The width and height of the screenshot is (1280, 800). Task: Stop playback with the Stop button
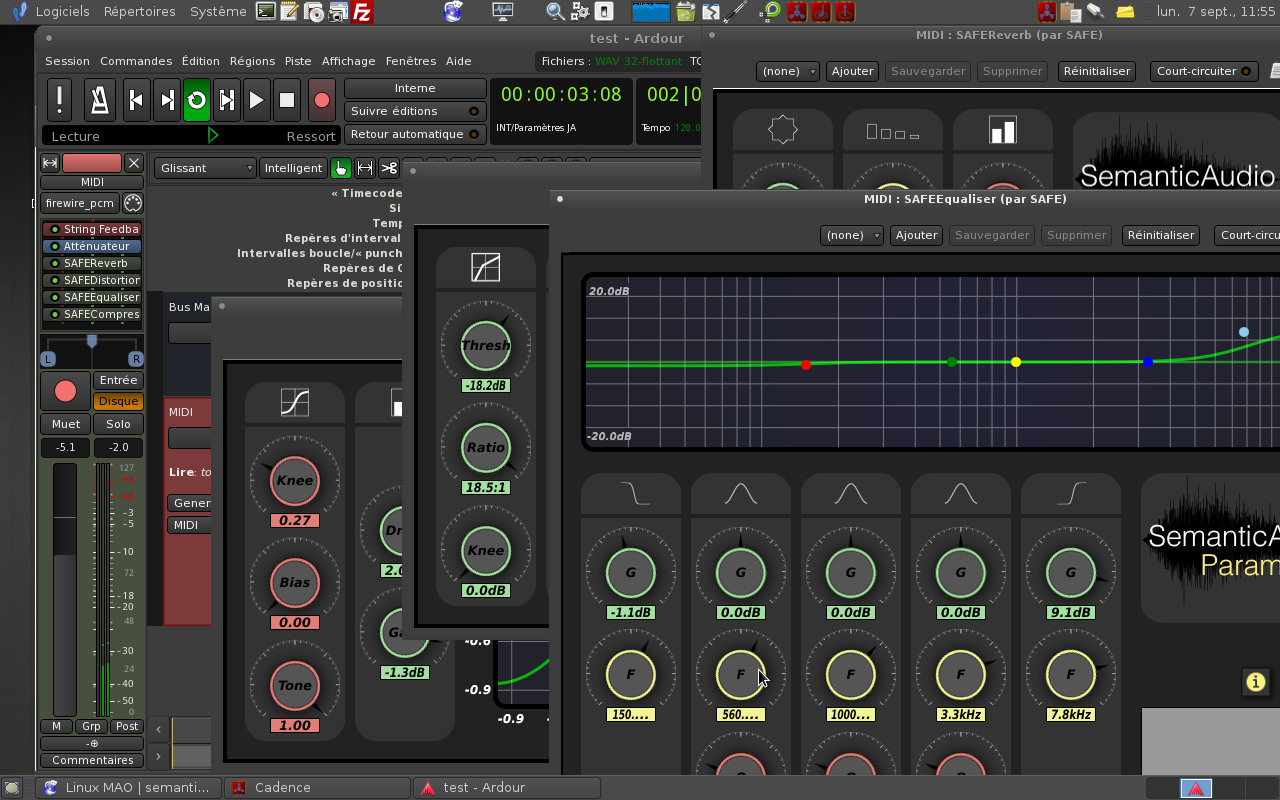(287, 100)
